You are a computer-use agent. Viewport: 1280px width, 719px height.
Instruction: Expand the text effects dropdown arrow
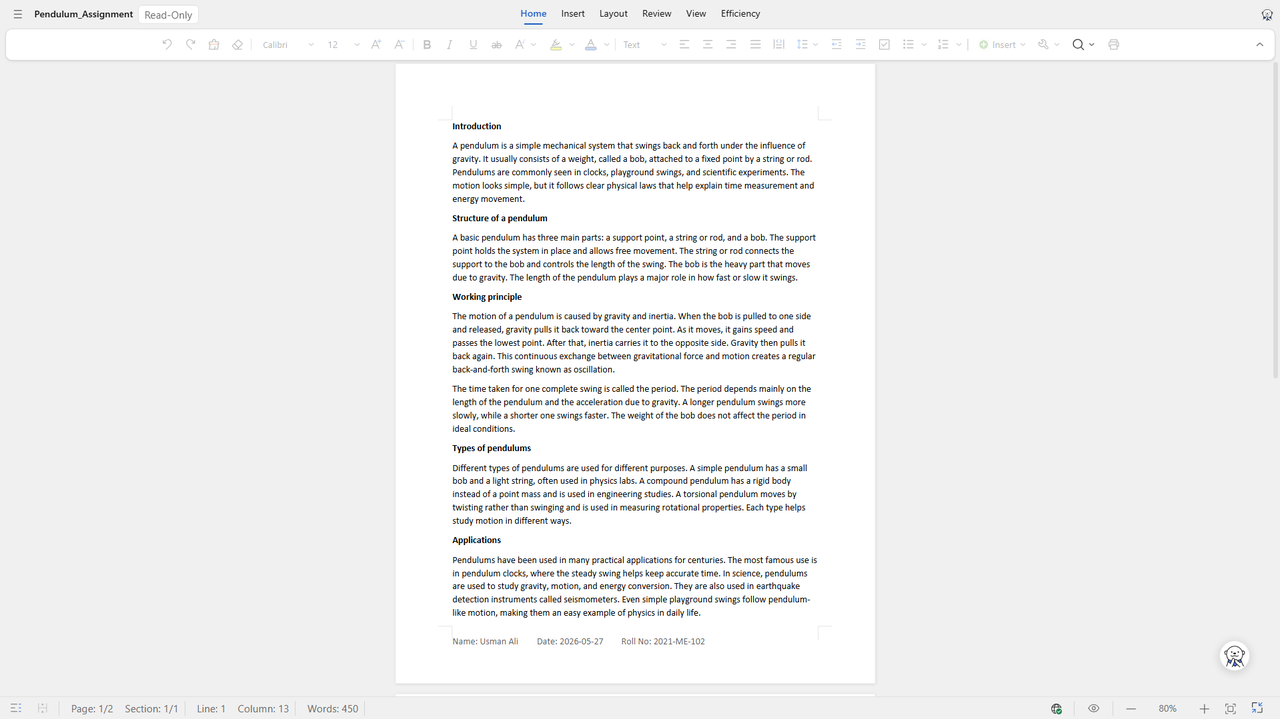point(533,45)
